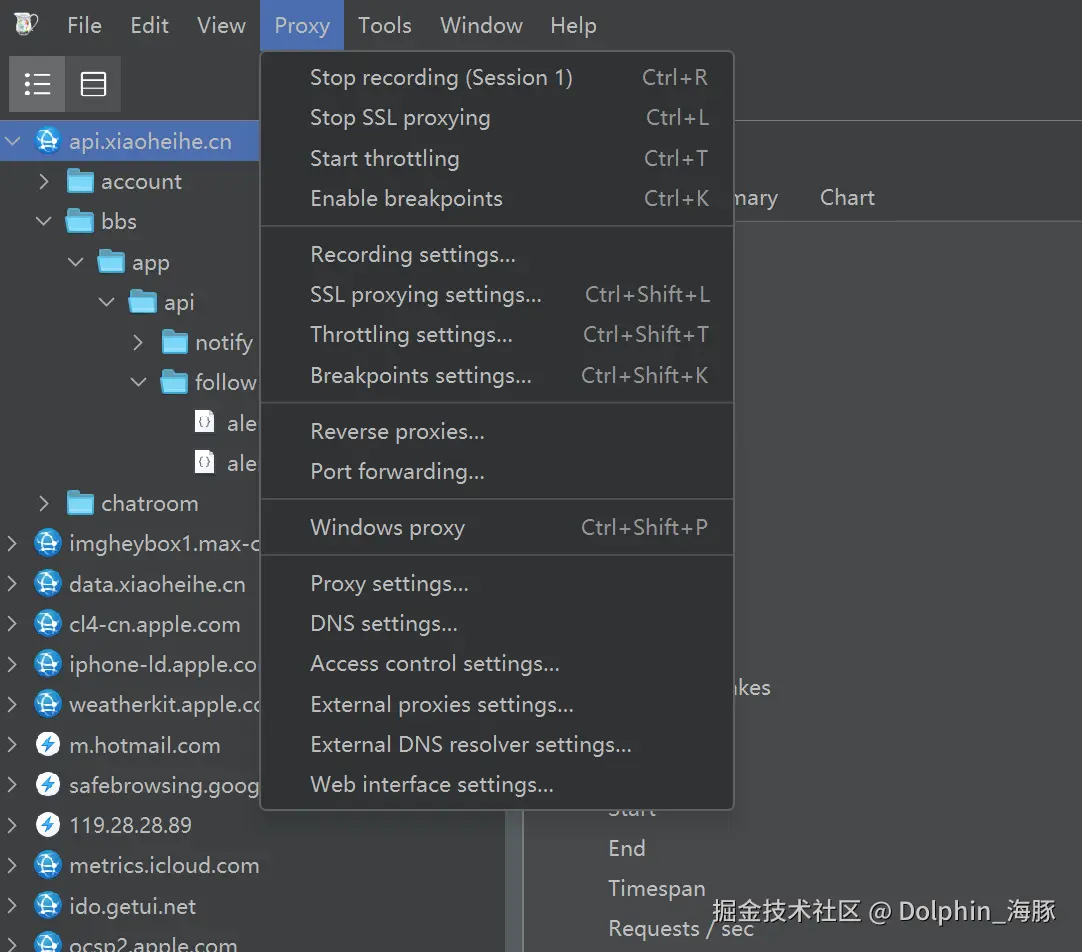Open Proxy settings...
The image size is (1082, 952).
point(497,584)
